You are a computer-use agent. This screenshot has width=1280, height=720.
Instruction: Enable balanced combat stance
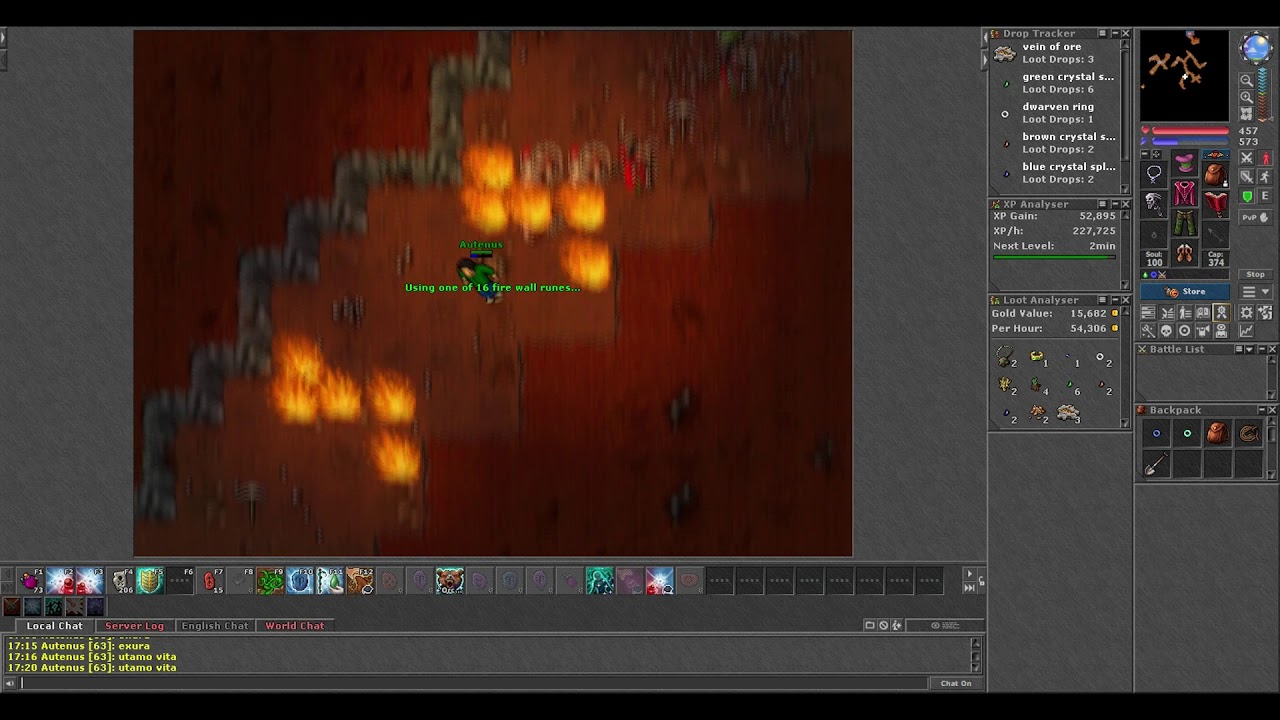pos(1247,177)
